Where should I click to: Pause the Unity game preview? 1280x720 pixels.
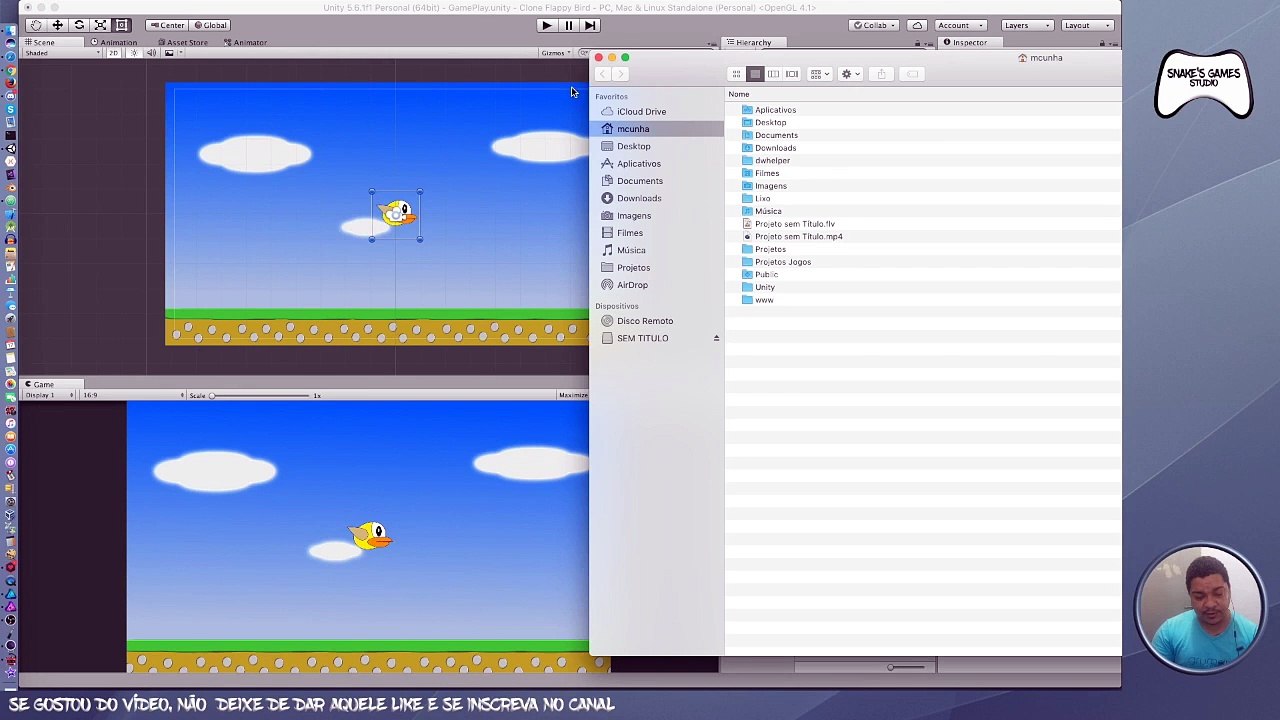pyautogui.click(x=568, y=25)
